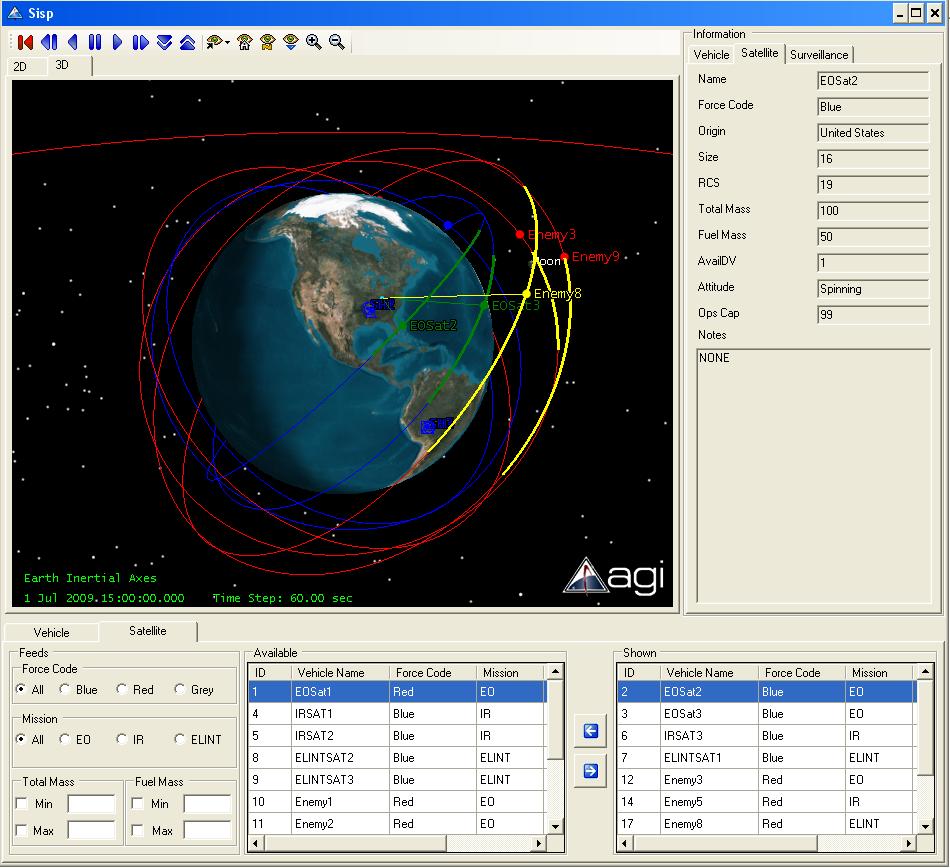
Task: Open the view-from eye icon dropdown arrow
Action: point(227,43)
